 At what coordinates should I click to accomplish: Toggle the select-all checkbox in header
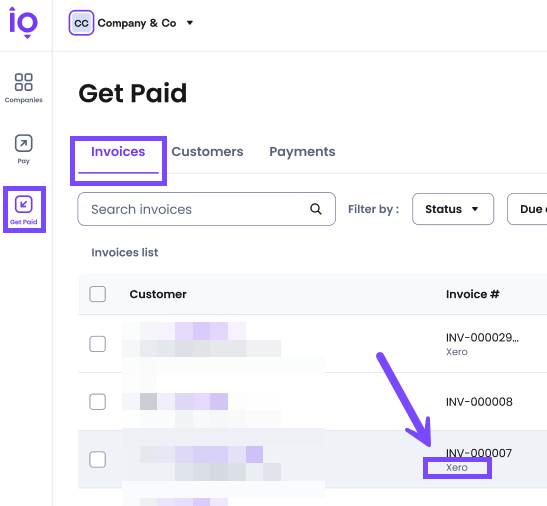click(x=97, y=294)
